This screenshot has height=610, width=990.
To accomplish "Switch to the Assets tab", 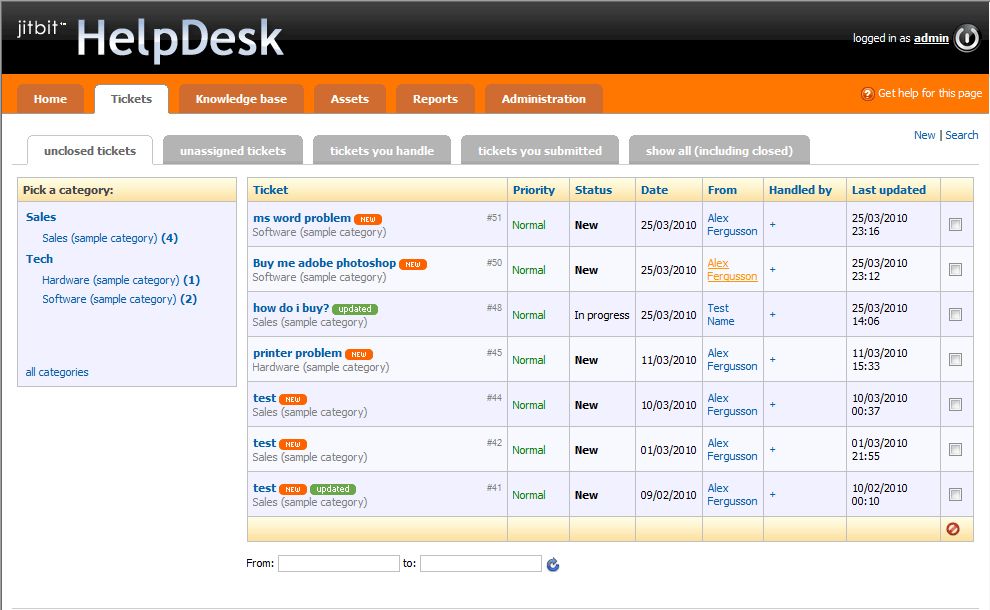I will pyautogui.click(x=350, y=99).
